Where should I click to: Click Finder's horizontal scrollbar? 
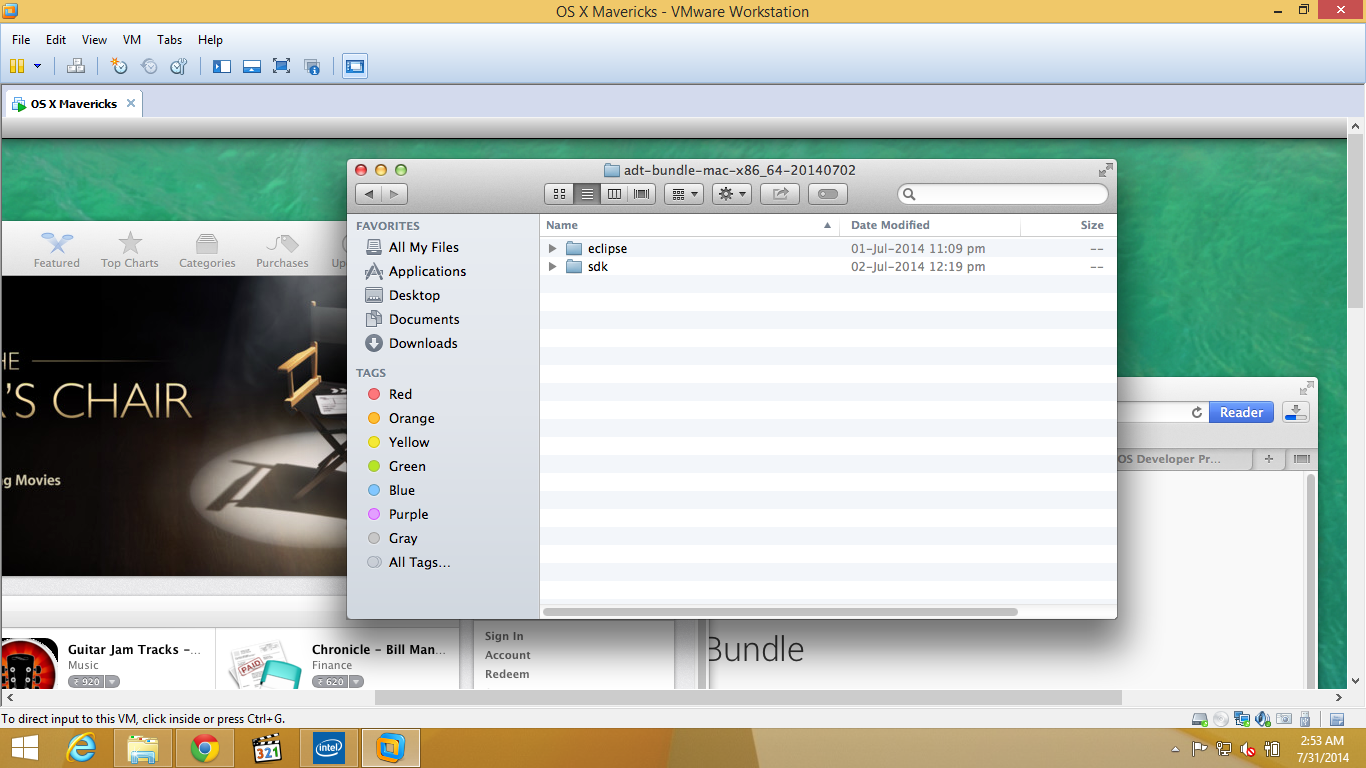(780, 611)
